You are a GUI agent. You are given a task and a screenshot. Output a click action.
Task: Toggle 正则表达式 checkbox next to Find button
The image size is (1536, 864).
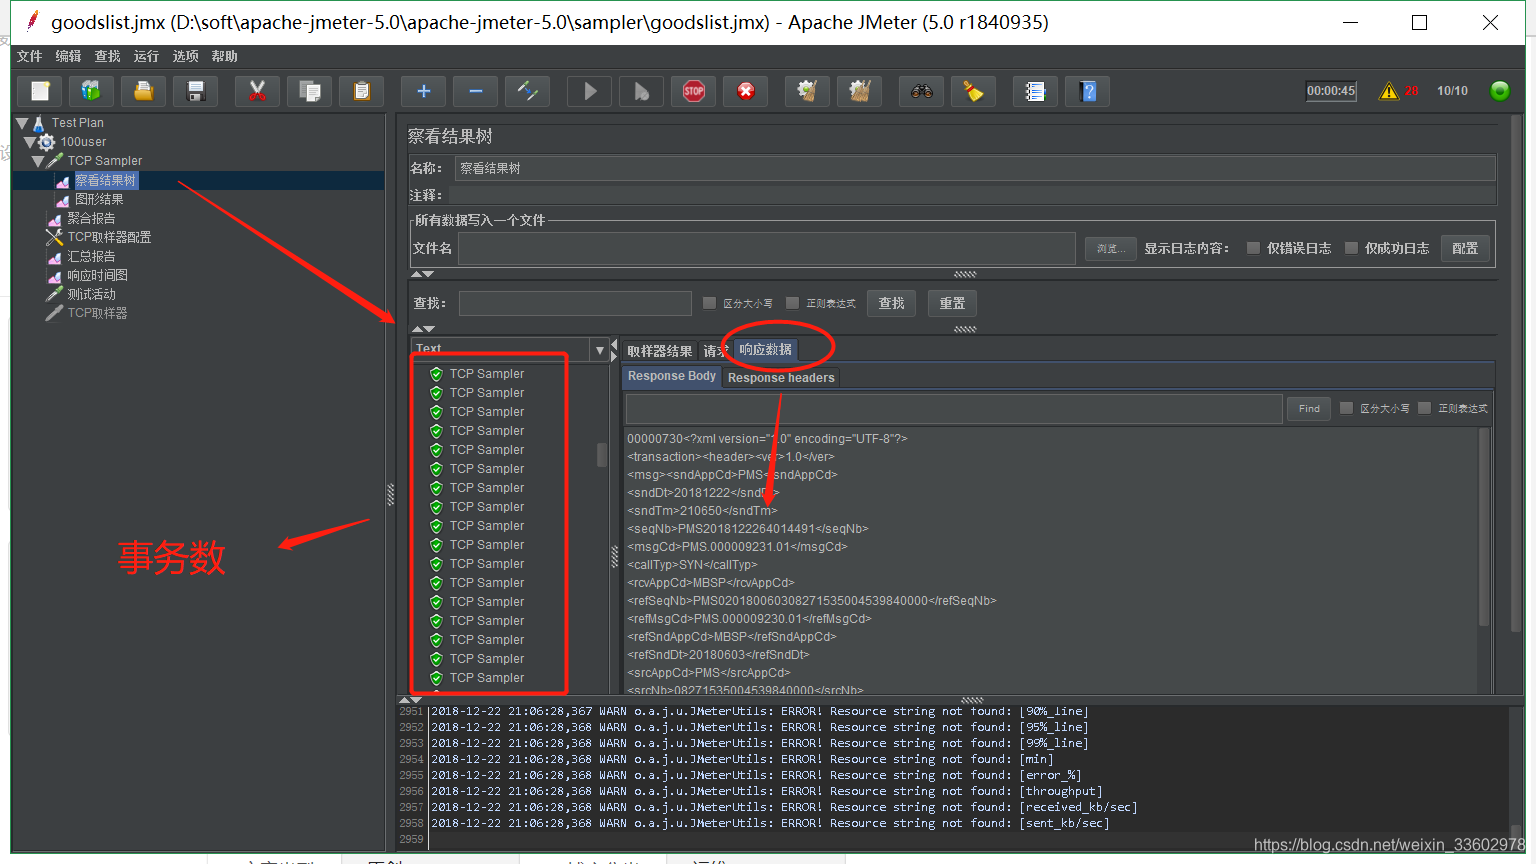tap(1424, 408)
